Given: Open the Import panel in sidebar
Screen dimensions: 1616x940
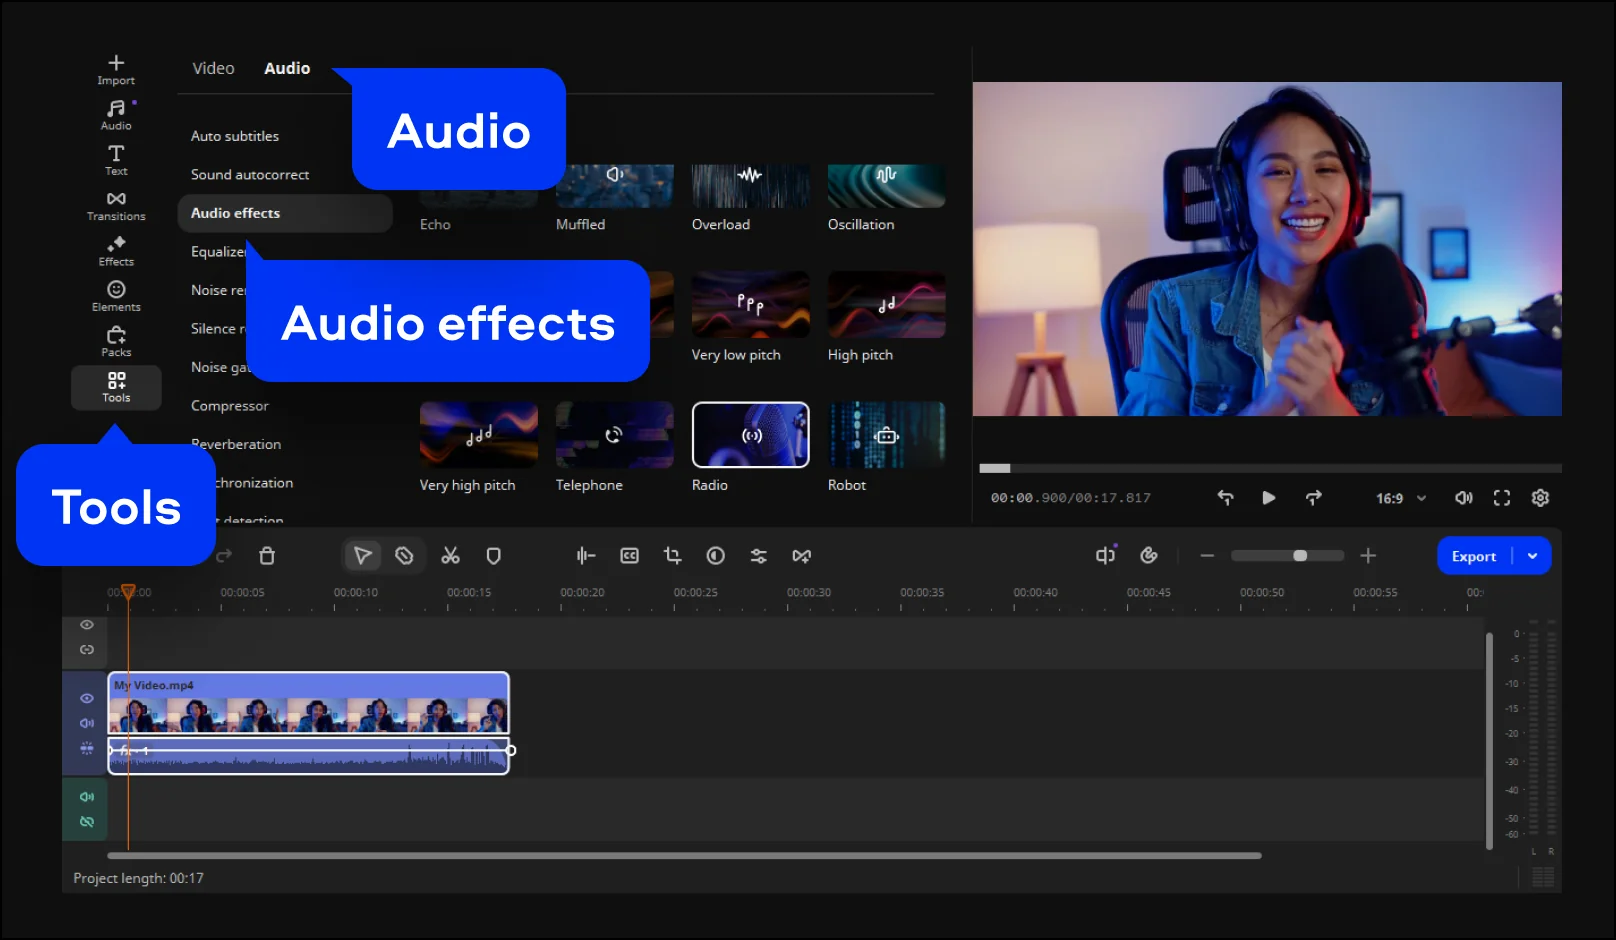Looking at the screenshot, I should (116, 69).
